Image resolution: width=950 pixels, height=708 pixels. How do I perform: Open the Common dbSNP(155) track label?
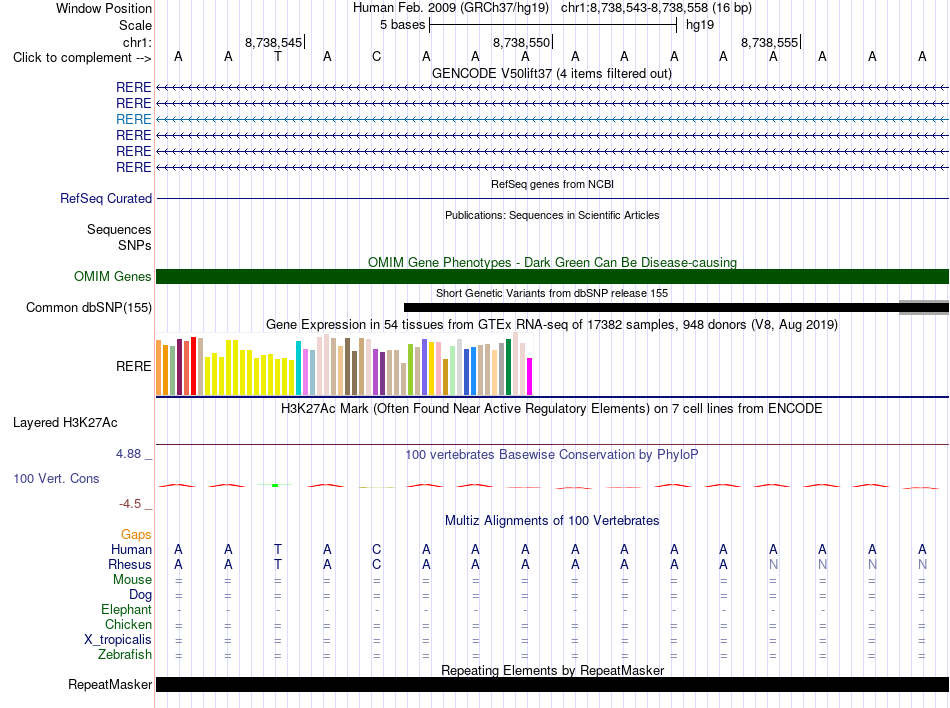[88, 308]
